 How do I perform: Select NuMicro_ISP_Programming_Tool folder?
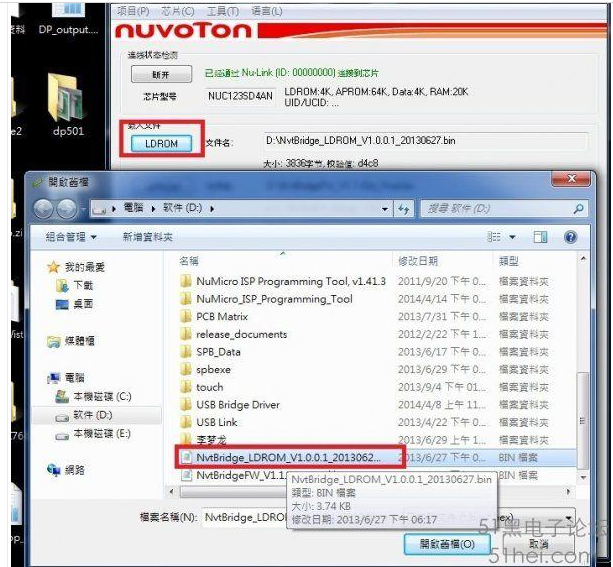(267, 299)
